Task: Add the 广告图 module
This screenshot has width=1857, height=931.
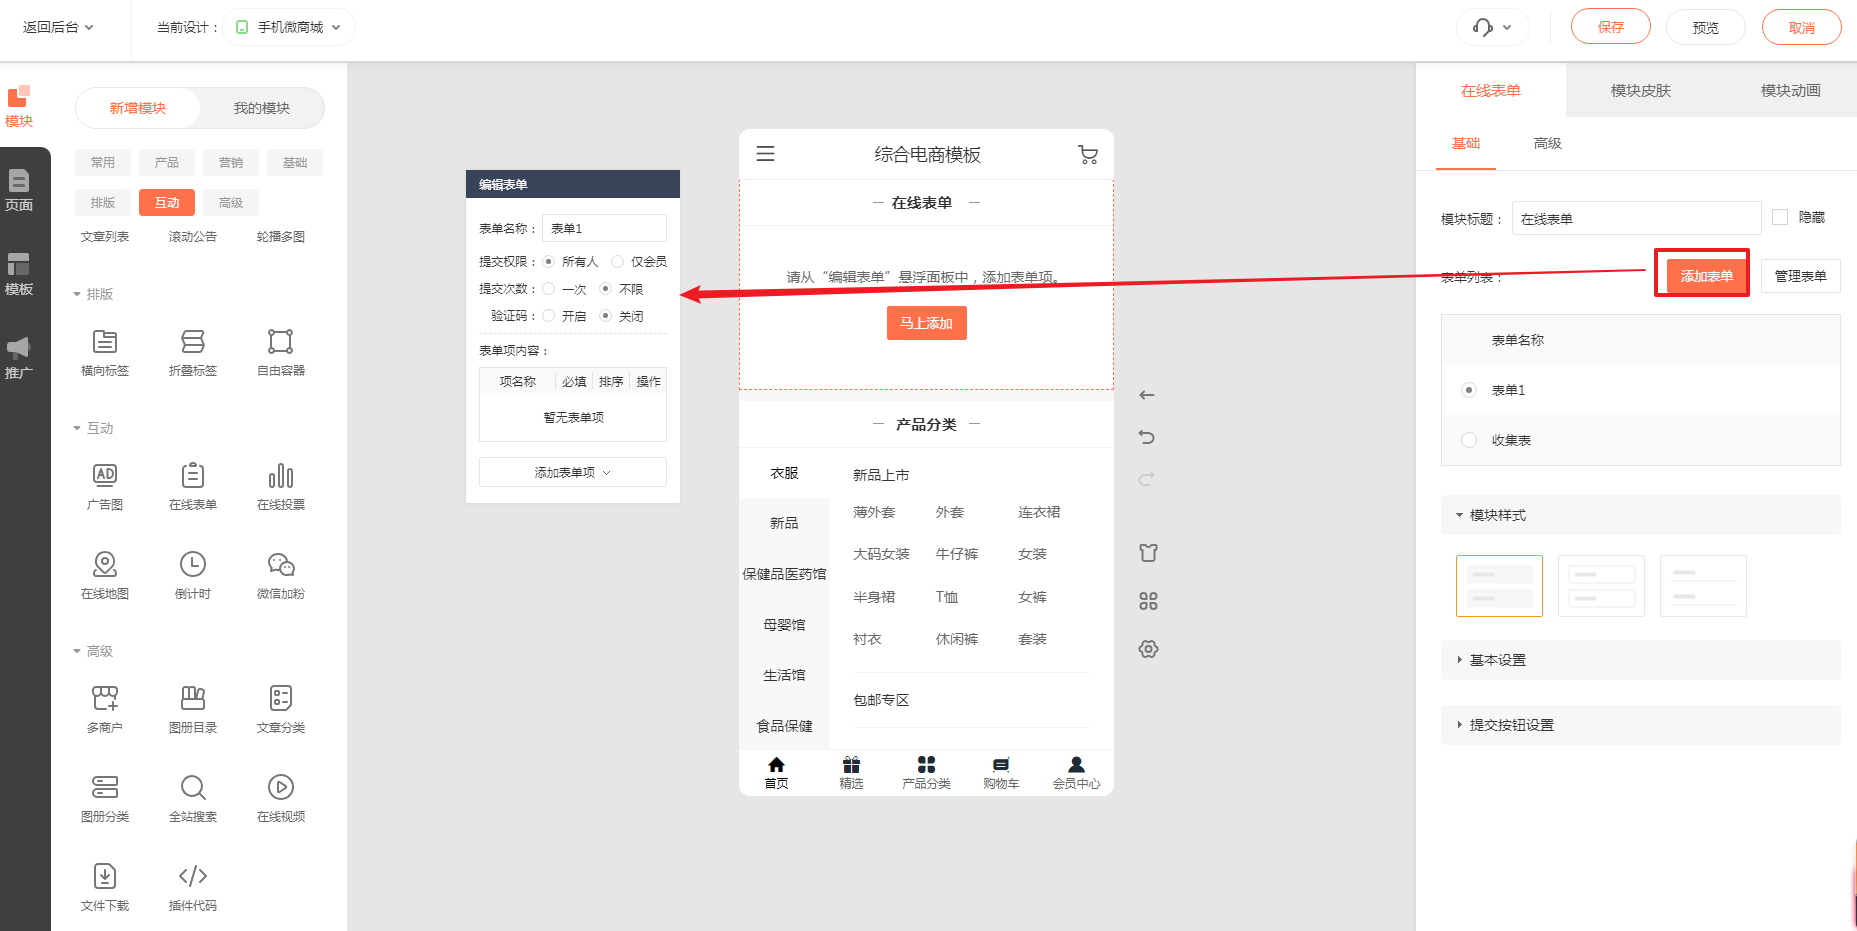Action: pyautogui.click(x=105, y=486)
